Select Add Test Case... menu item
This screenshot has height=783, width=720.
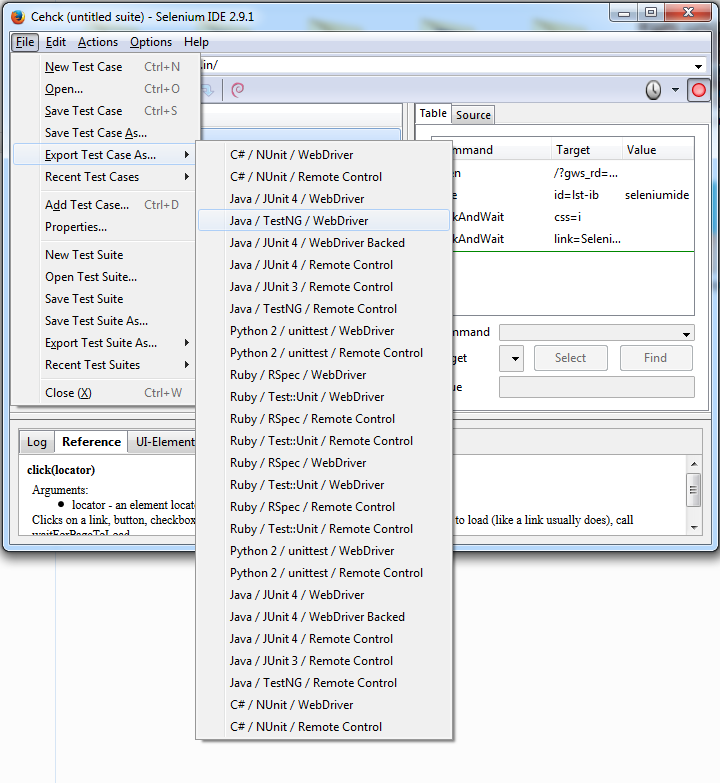[105, 205]
